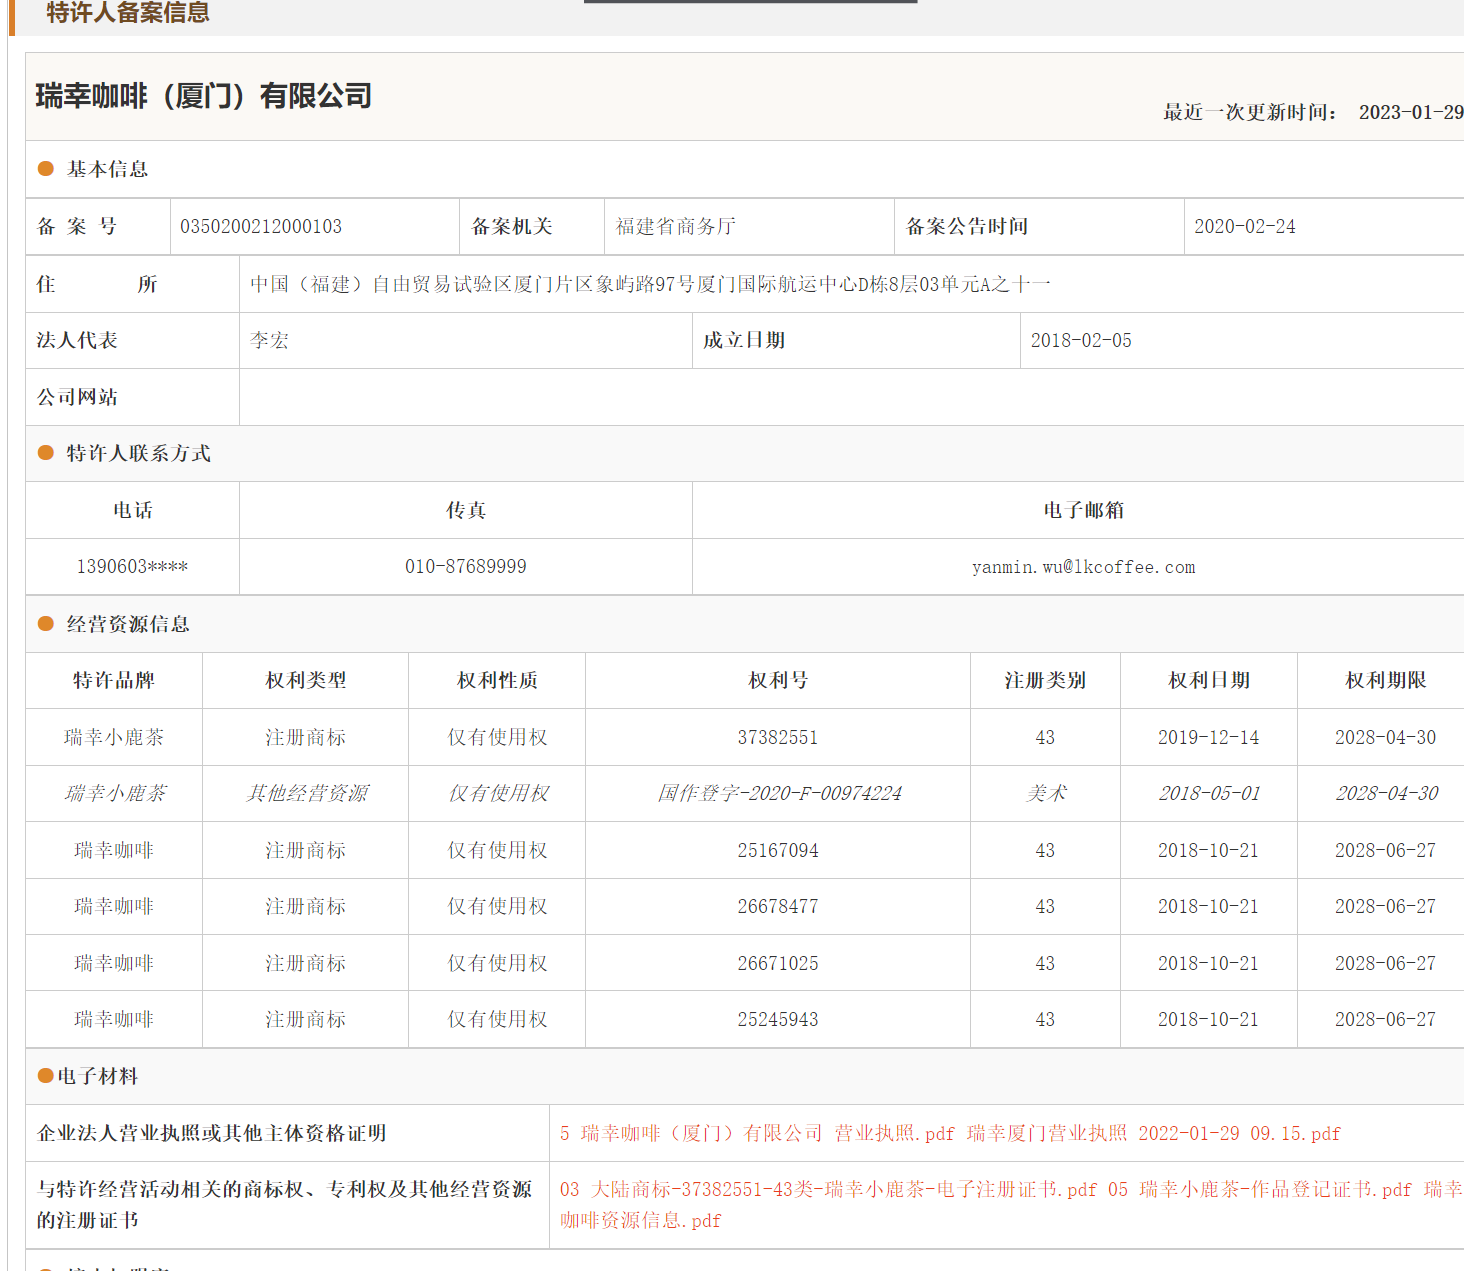
Task: Click the 美术 registration category cell
Action: coord(1046,793)
